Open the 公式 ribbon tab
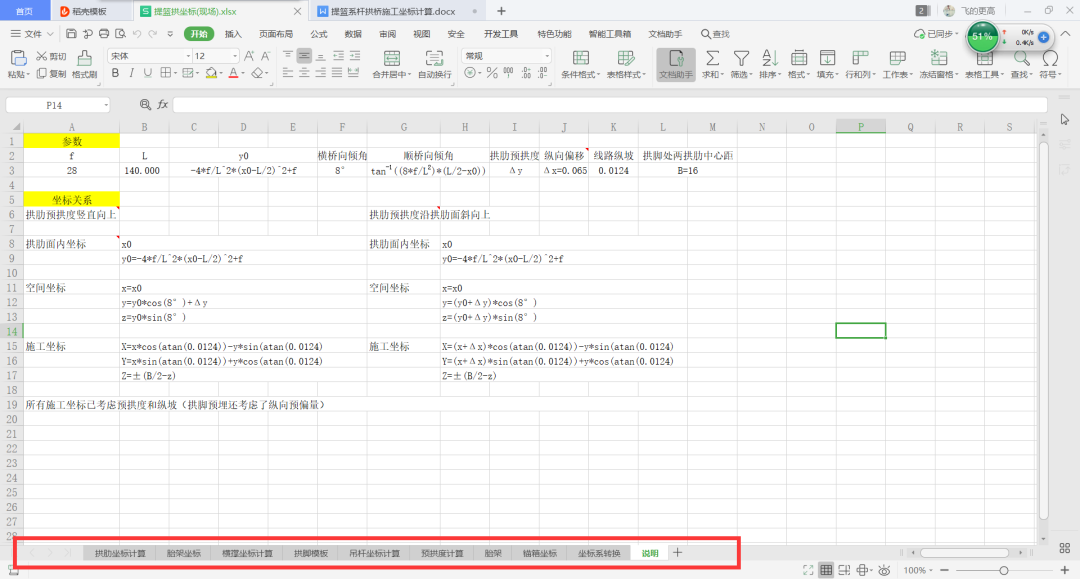Viewport: 1080px width, 579px height. point(319,34)
